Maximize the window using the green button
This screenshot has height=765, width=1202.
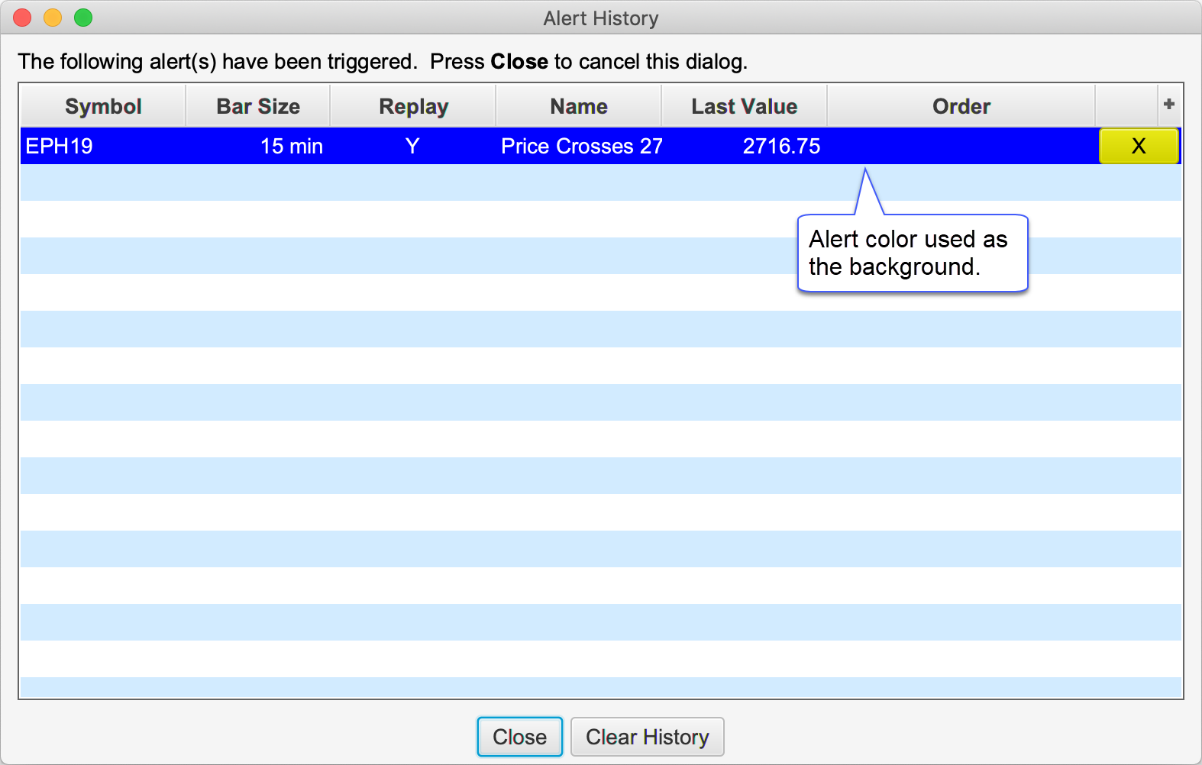click(x=83, y=18)
